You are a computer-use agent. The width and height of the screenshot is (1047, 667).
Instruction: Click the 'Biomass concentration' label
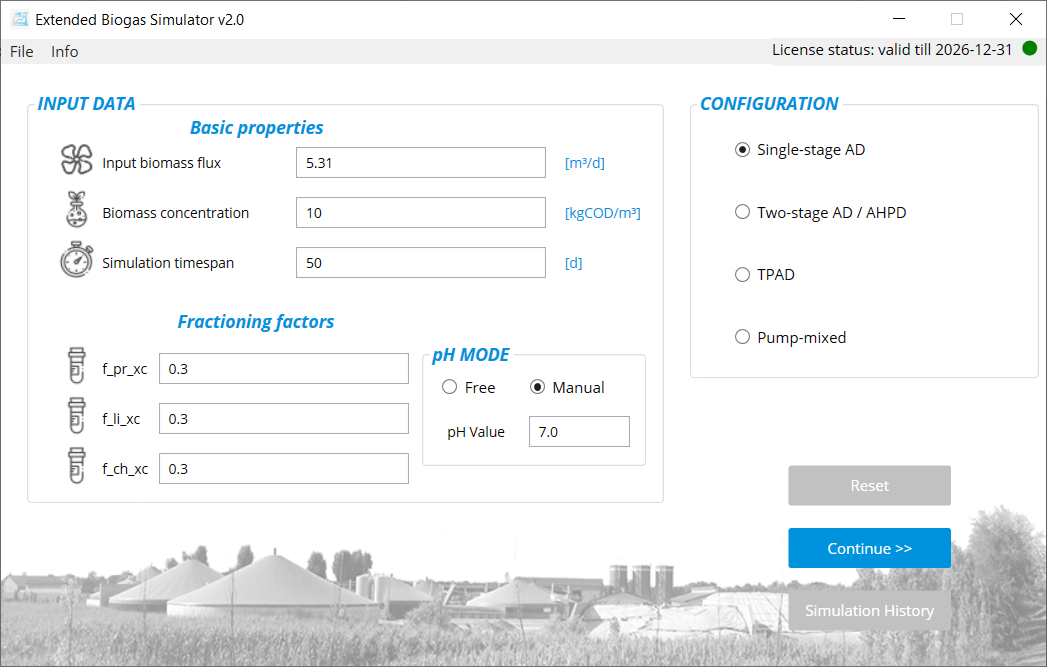click(x=176, y=213)
